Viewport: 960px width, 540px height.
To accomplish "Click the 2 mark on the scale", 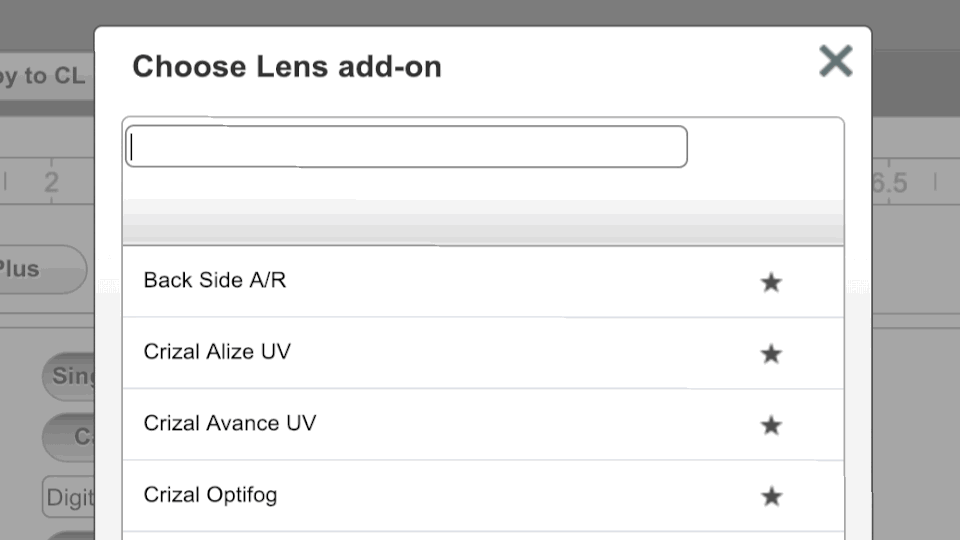I will (51, 183).
